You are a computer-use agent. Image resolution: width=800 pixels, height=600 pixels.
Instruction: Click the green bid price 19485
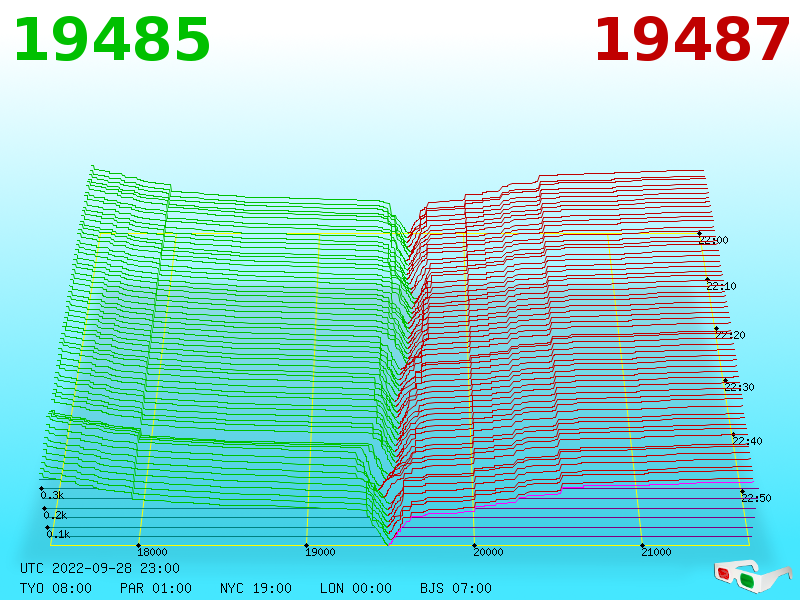coord(112,40)
